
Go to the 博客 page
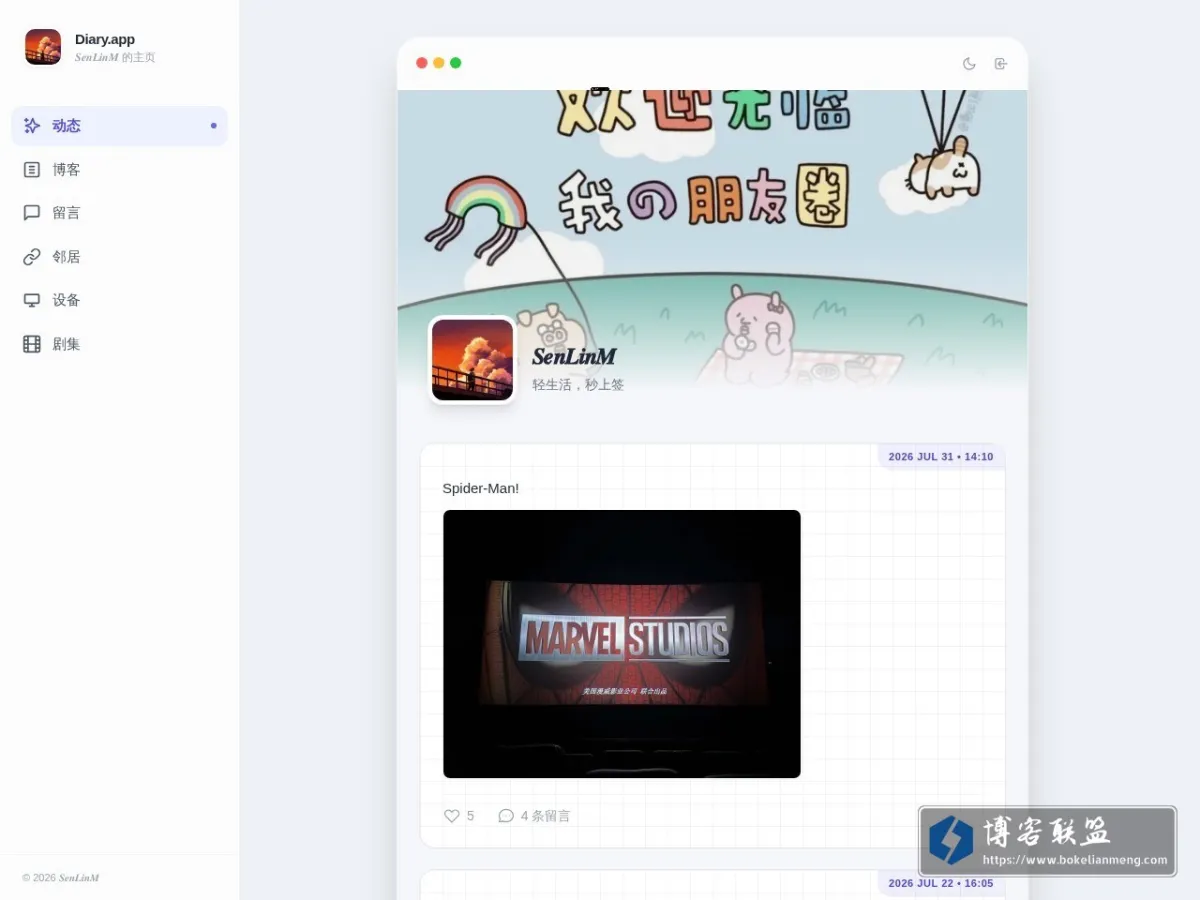point(120,170)
